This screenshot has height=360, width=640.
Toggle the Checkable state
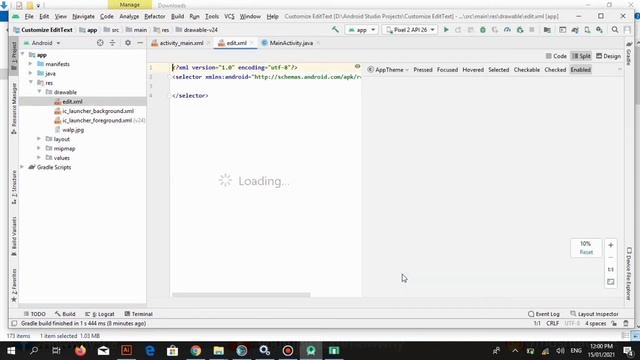coord(527,70)
